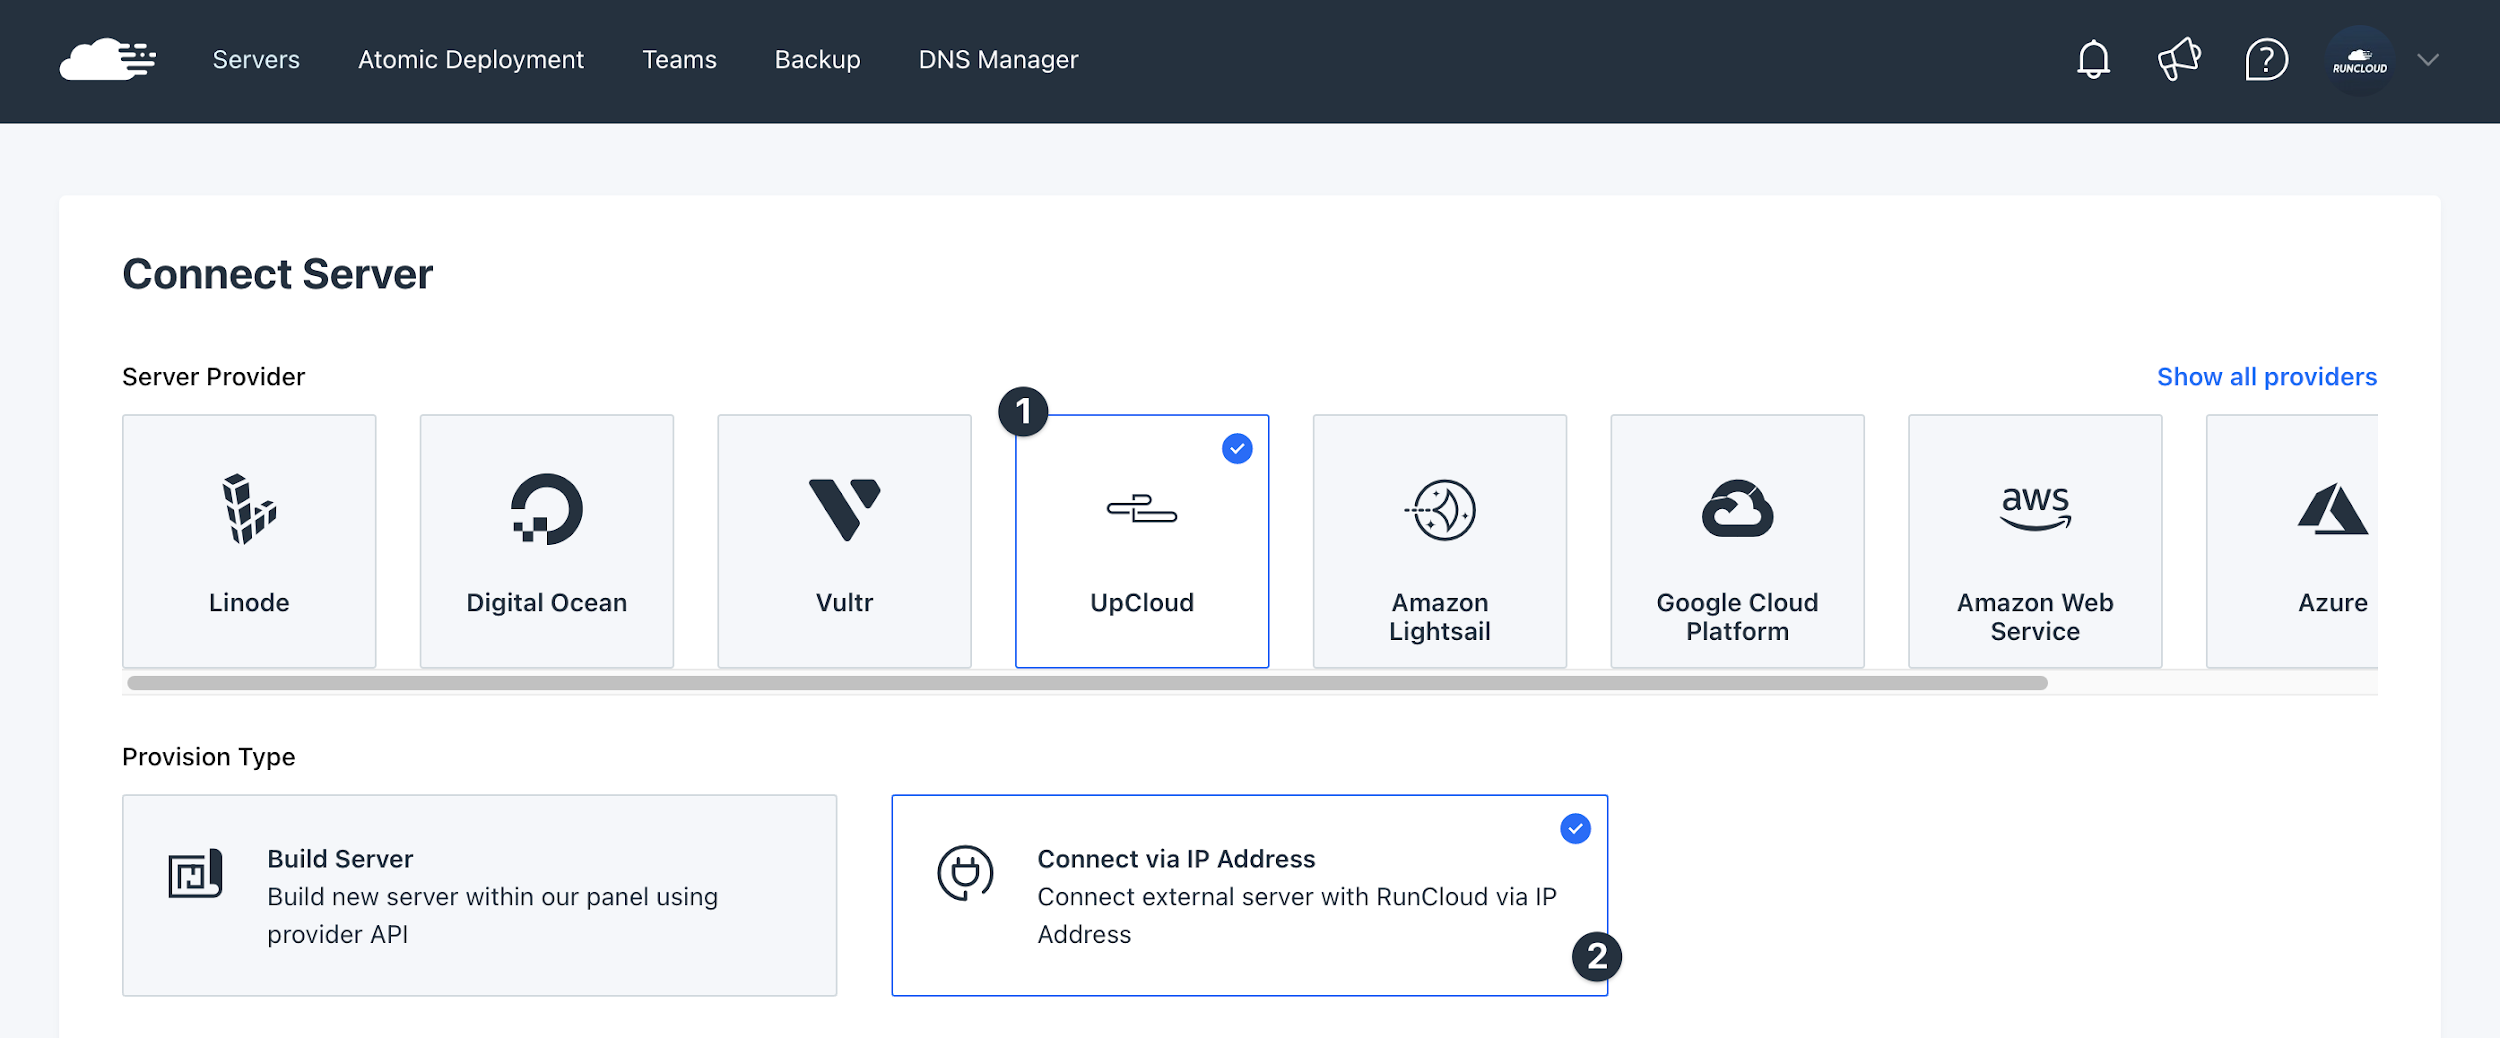Click the Build Server blueprint icon
2500x1038 pixels.
coord(195,874)
